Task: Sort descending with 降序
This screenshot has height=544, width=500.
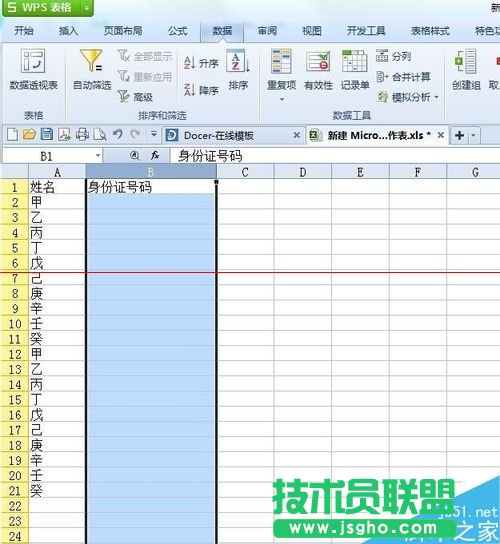Action: click(x=201, y=90)
